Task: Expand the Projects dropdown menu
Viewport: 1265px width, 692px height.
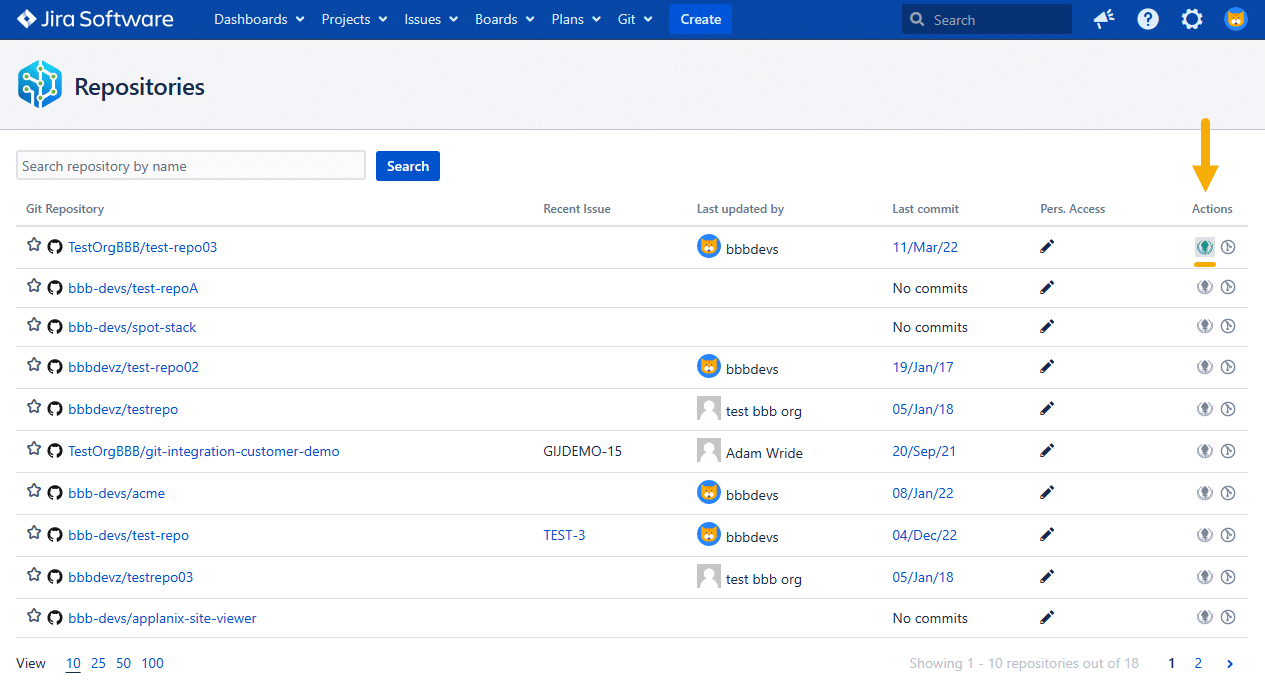Action: coord(354,19)
